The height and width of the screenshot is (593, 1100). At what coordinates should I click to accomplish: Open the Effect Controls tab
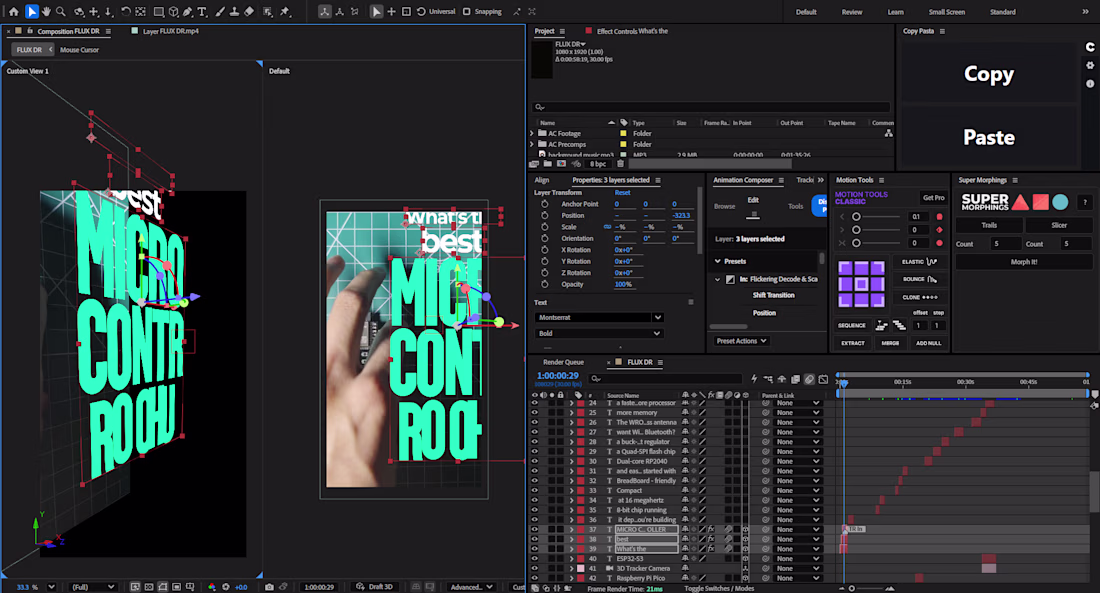click(x=632, y=31)
